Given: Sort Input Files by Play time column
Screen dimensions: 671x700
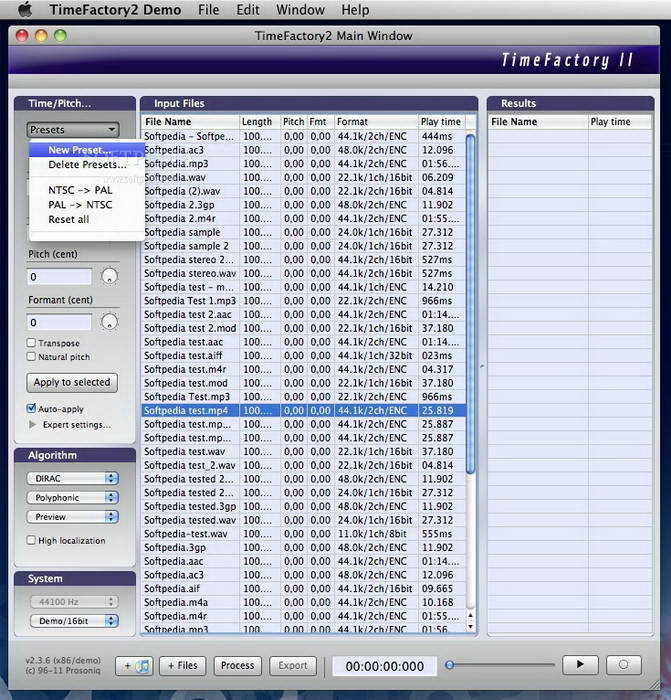Looking at the screenshot, I should (441, 122).
